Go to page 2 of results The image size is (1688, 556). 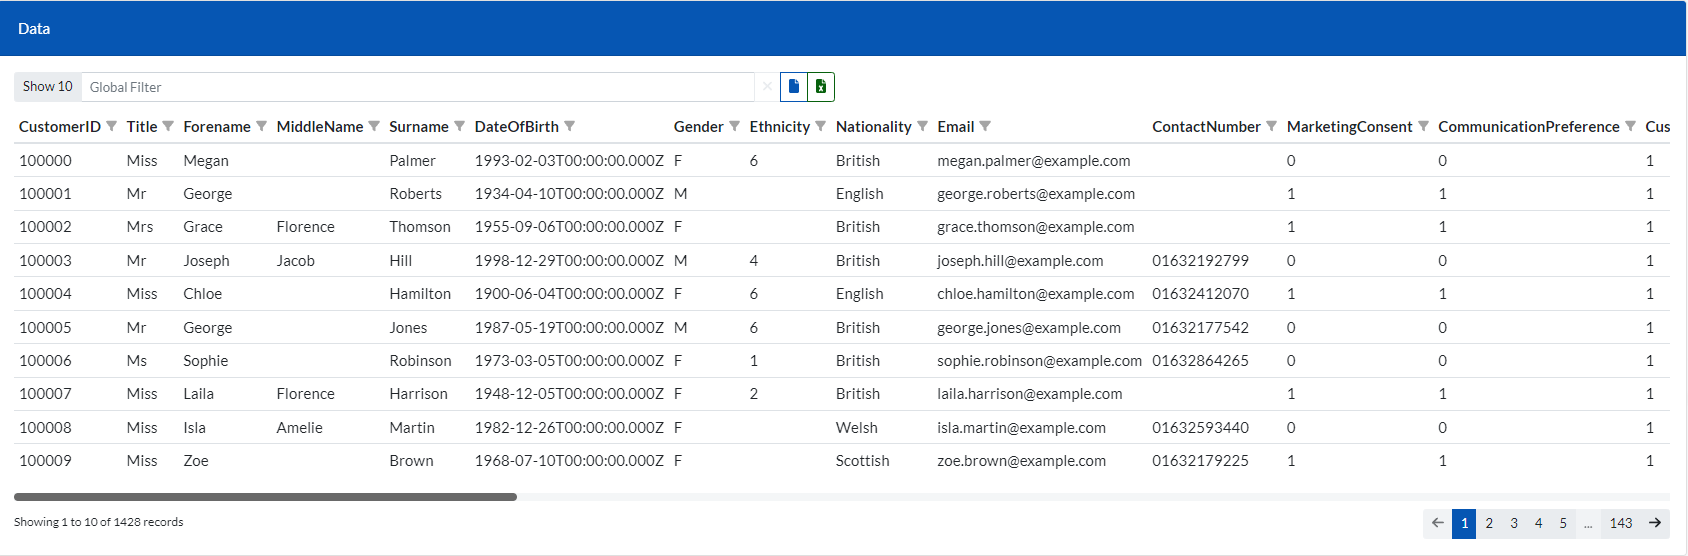[x=1489, y=523]
